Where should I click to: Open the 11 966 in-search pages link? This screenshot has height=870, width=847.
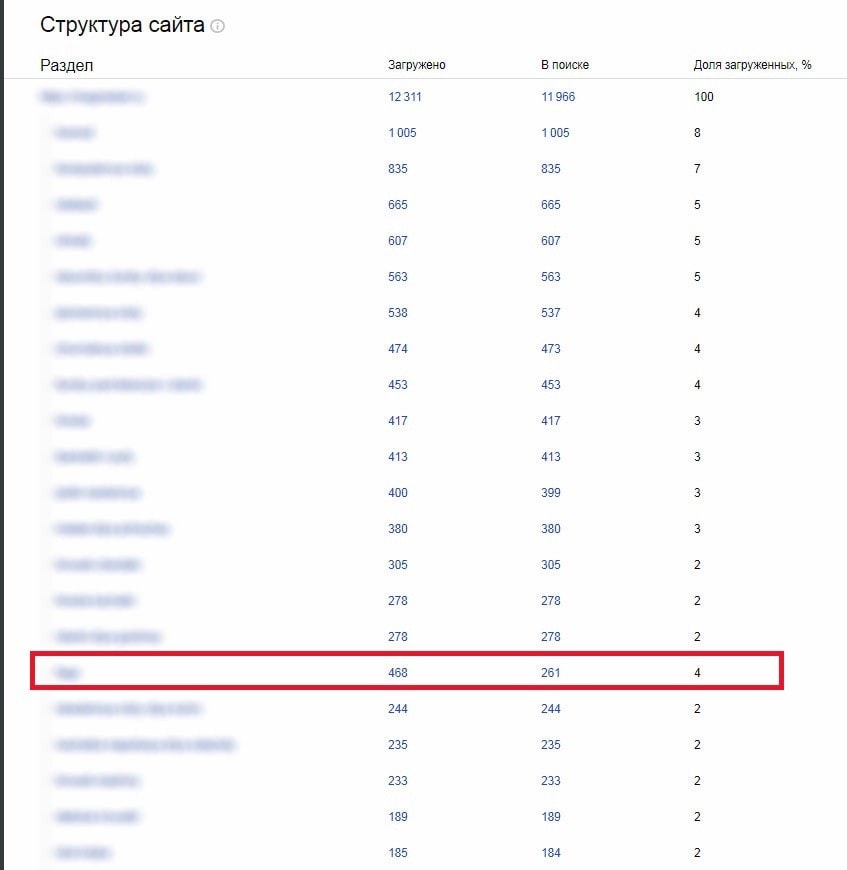[x=558, y=97]
